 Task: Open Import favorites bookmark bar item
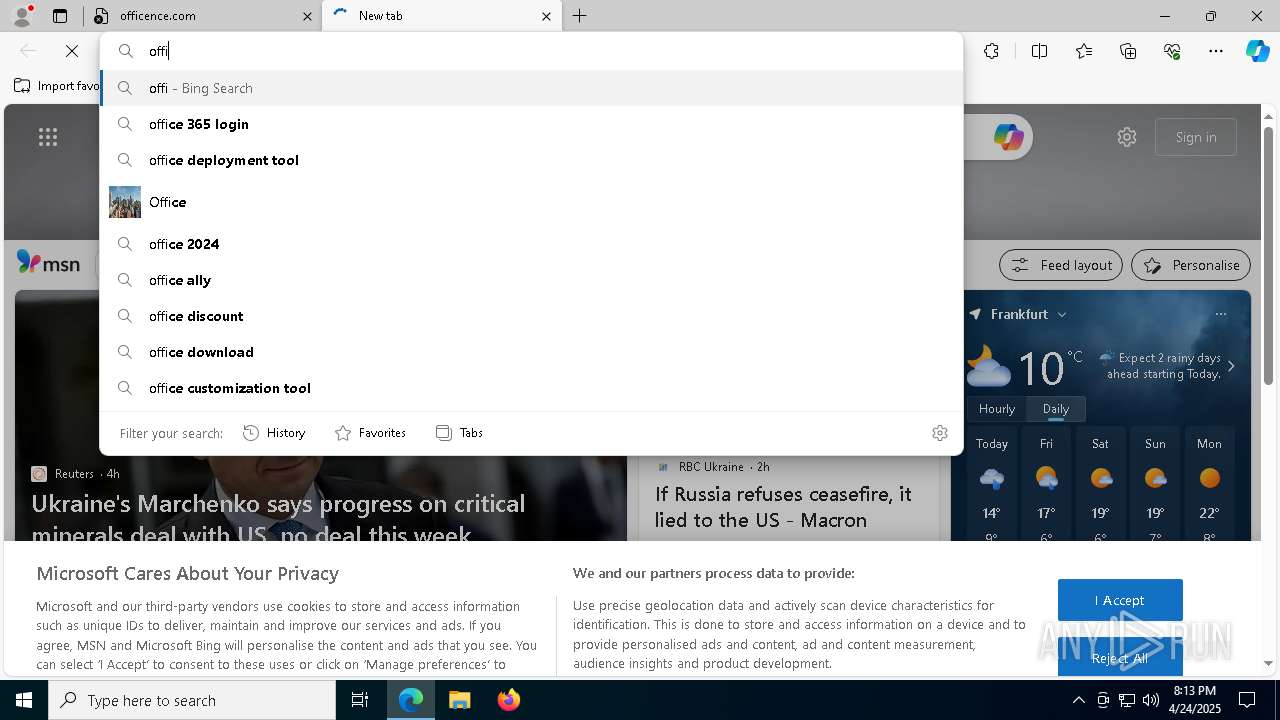57,86
